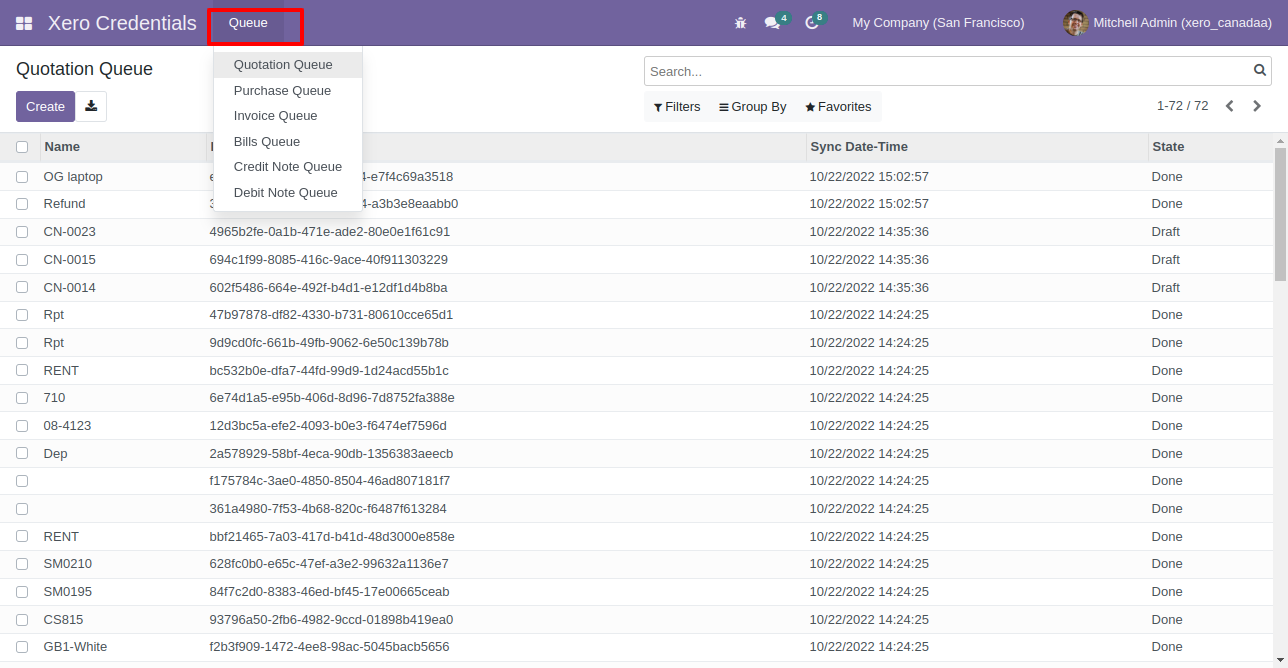Image resolution: width=1288 pixels, height=668 pixels.
Task: Open the CS815 record name
Action: tap(64, 620)
